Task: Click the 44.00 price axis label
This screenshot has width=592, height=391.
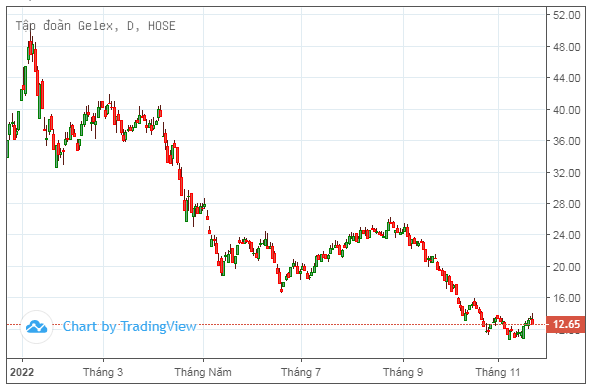Action: [x=566, y=79]
